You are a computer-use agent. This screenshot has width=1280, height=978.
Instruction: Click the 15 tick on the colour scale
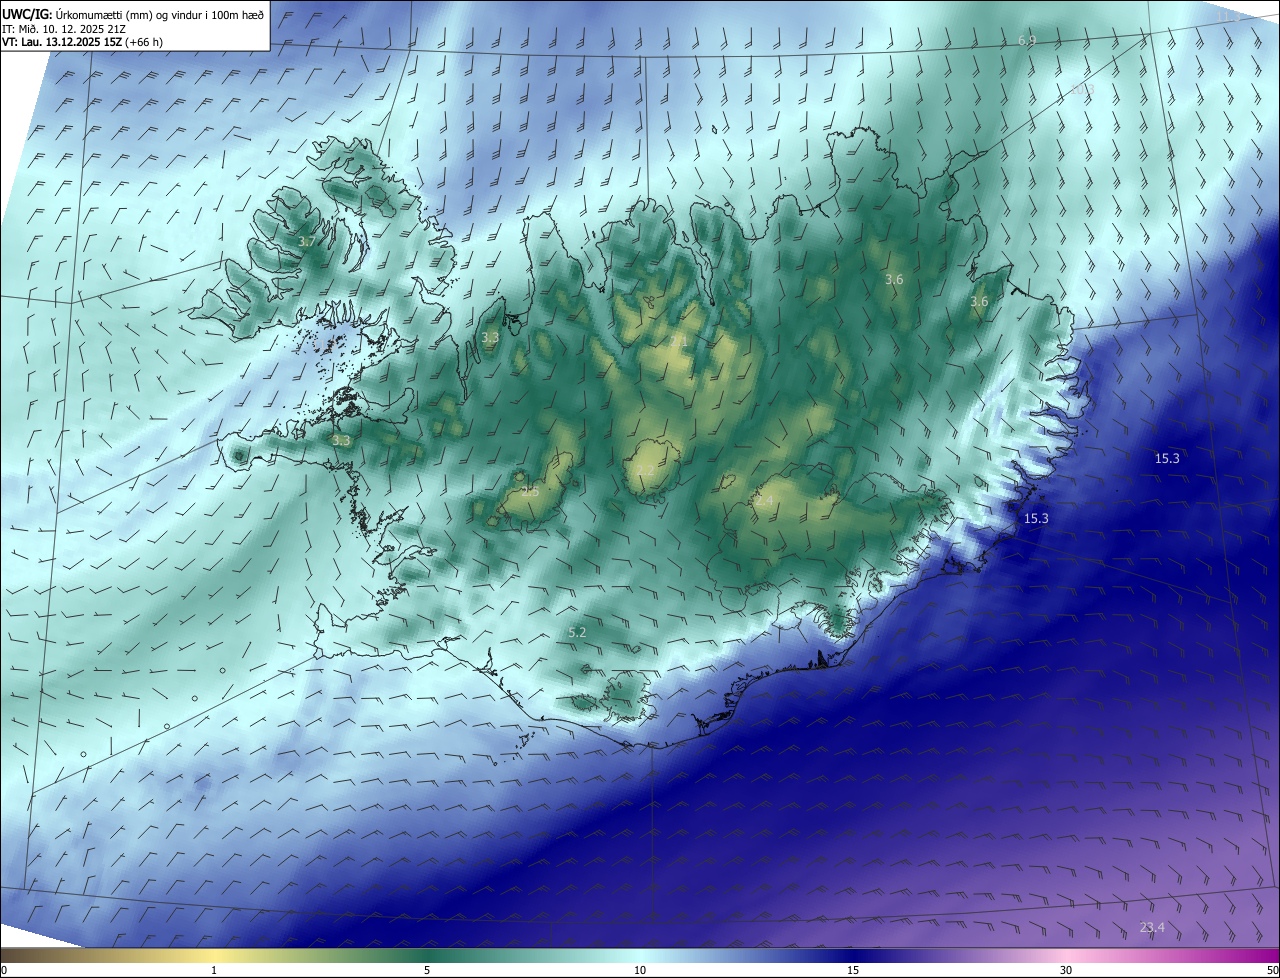[x=853, y=970]
